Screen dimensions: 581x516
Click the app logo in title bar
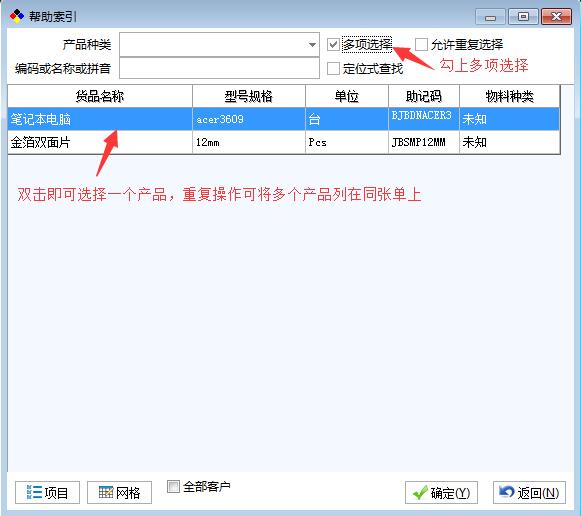(17, 16)
